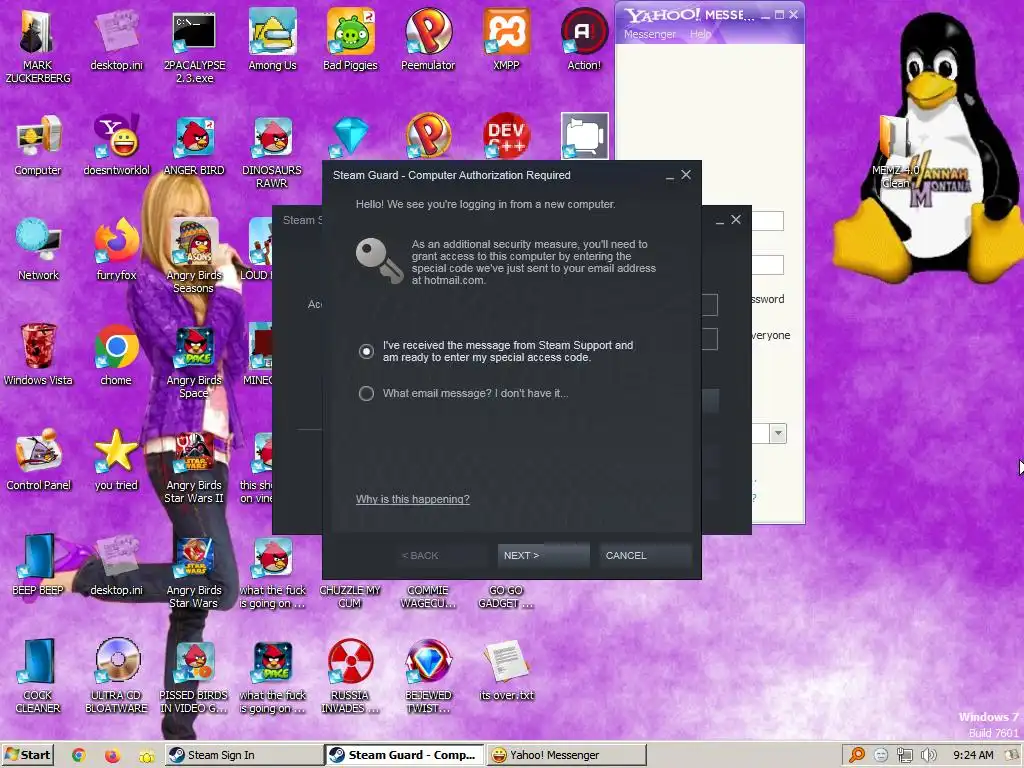Launch the BEJEWED TWIST shortcut

pyautogui.click(x=428, y=676)
